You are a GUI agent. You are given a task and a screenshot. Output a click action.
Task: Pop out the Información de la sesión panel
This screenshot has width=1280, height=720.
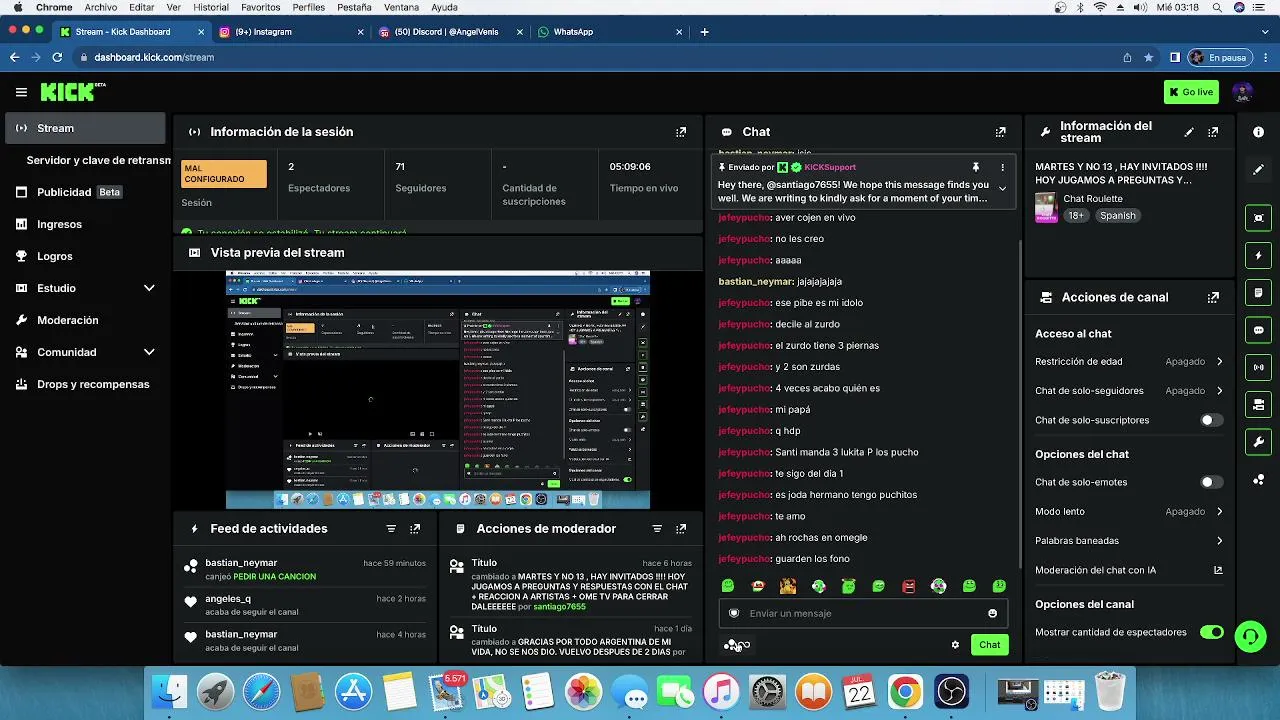tap(681, 132)
